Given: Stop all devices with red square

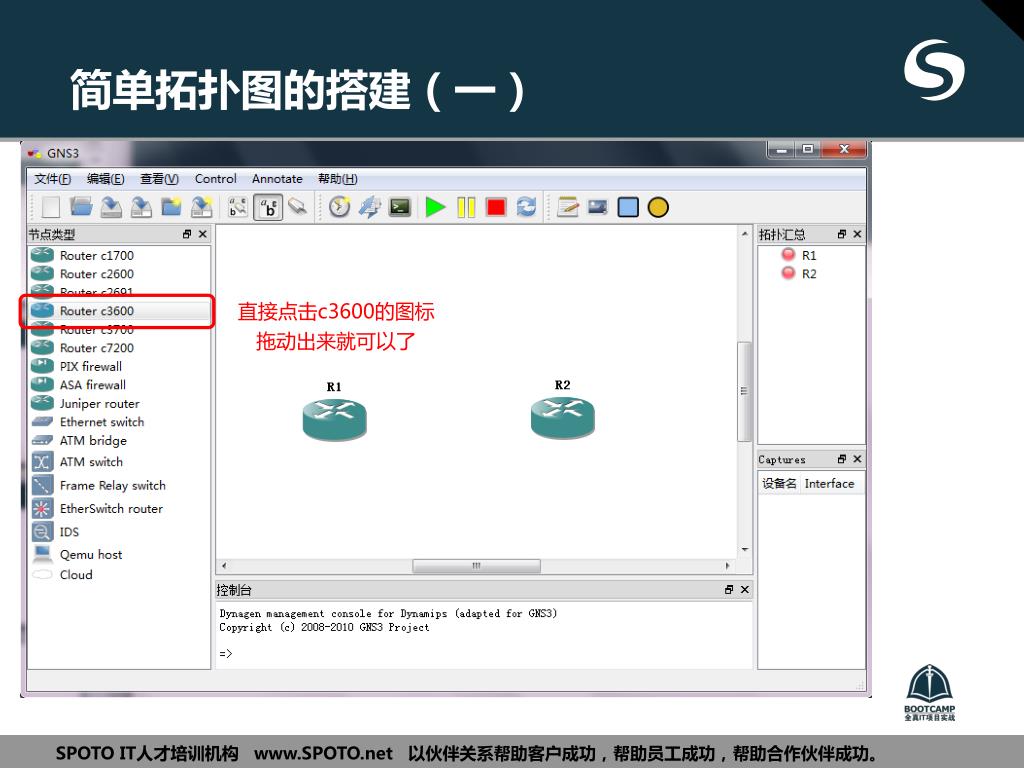Looking at the screenshot, I should 496,208.
